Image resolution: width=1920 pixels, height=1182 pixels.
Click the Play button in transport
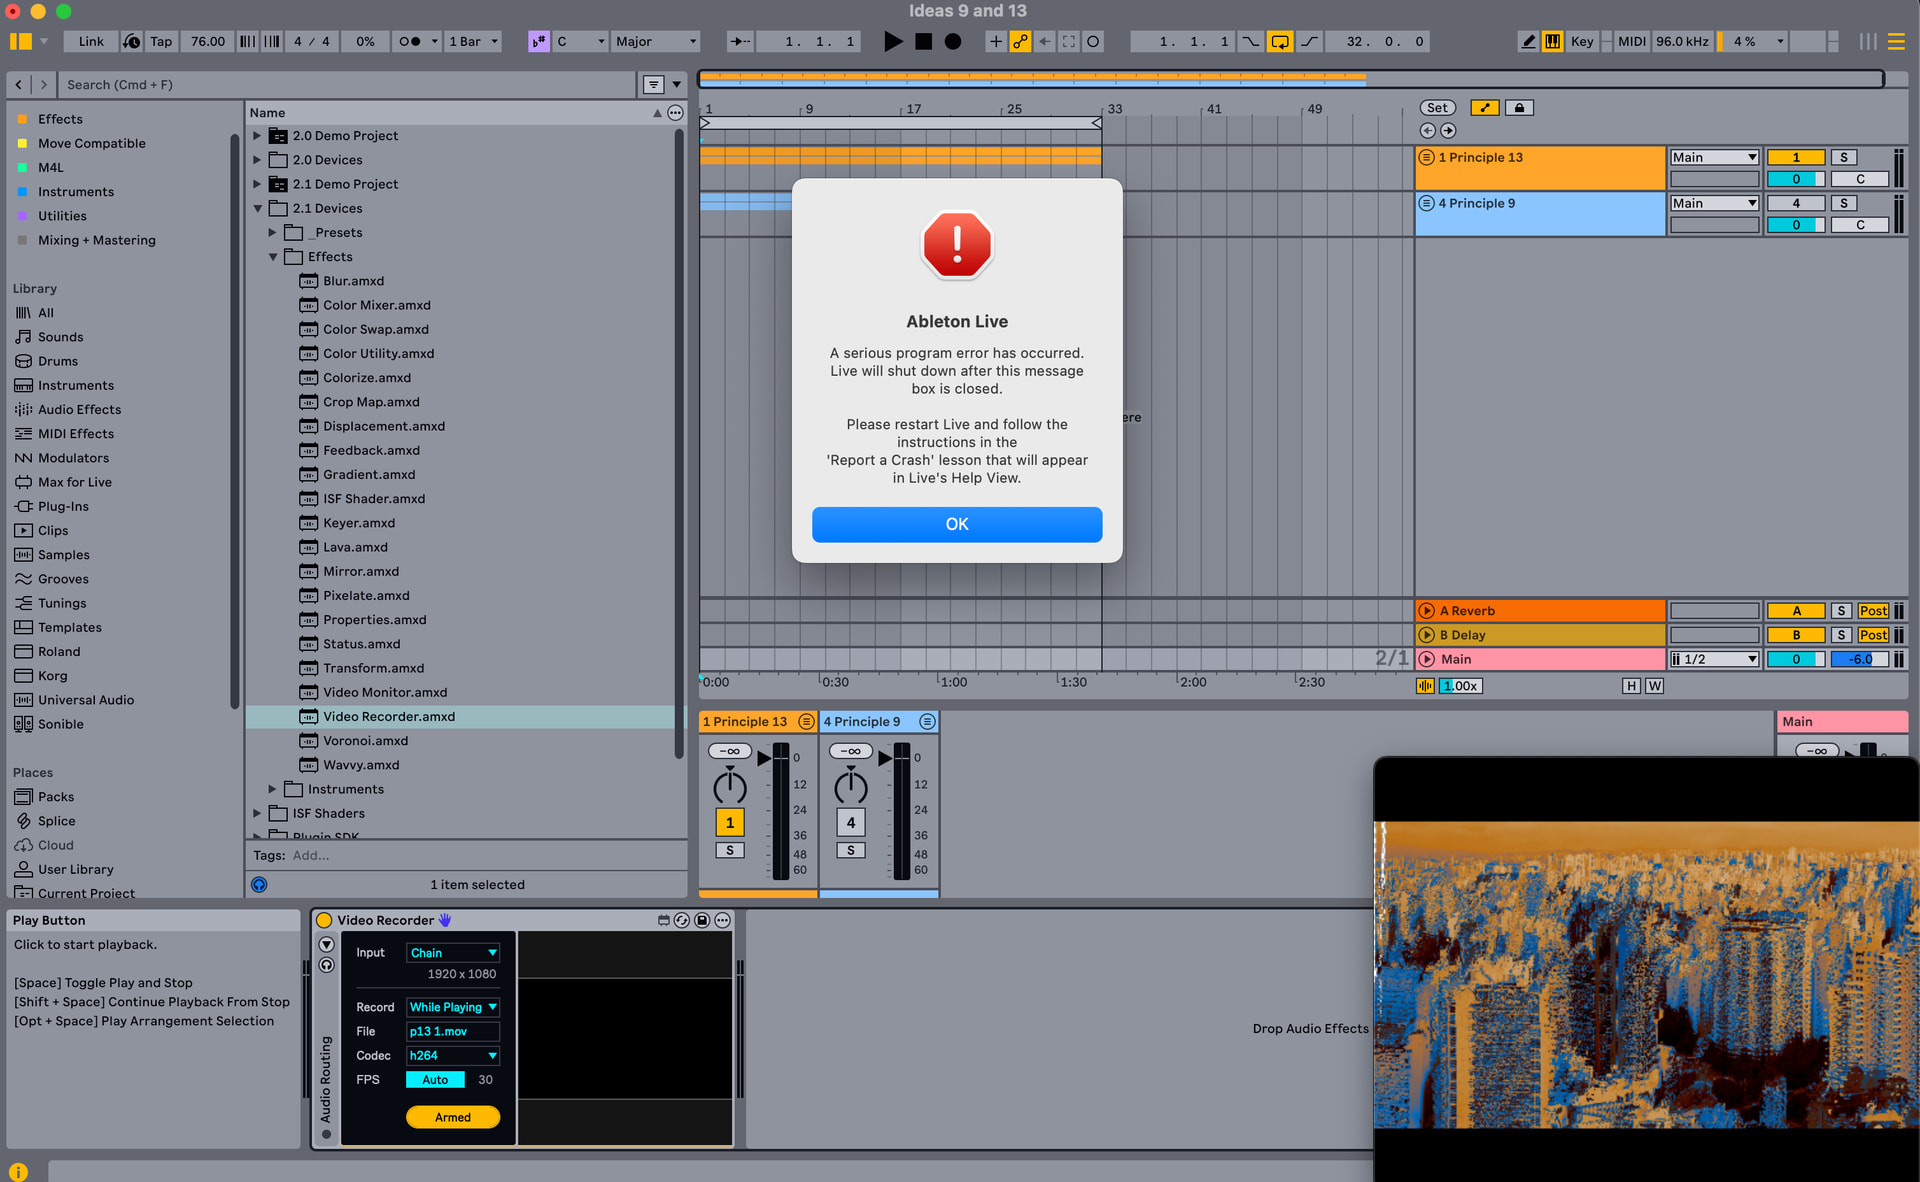(893, 41)
